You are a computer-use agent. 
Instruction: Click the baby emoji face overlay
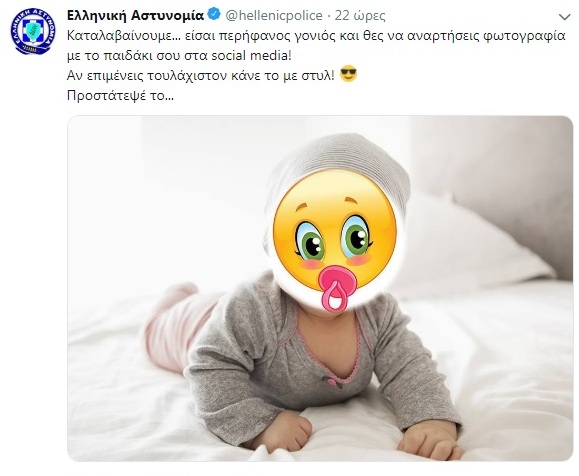[x=335, y=240]
